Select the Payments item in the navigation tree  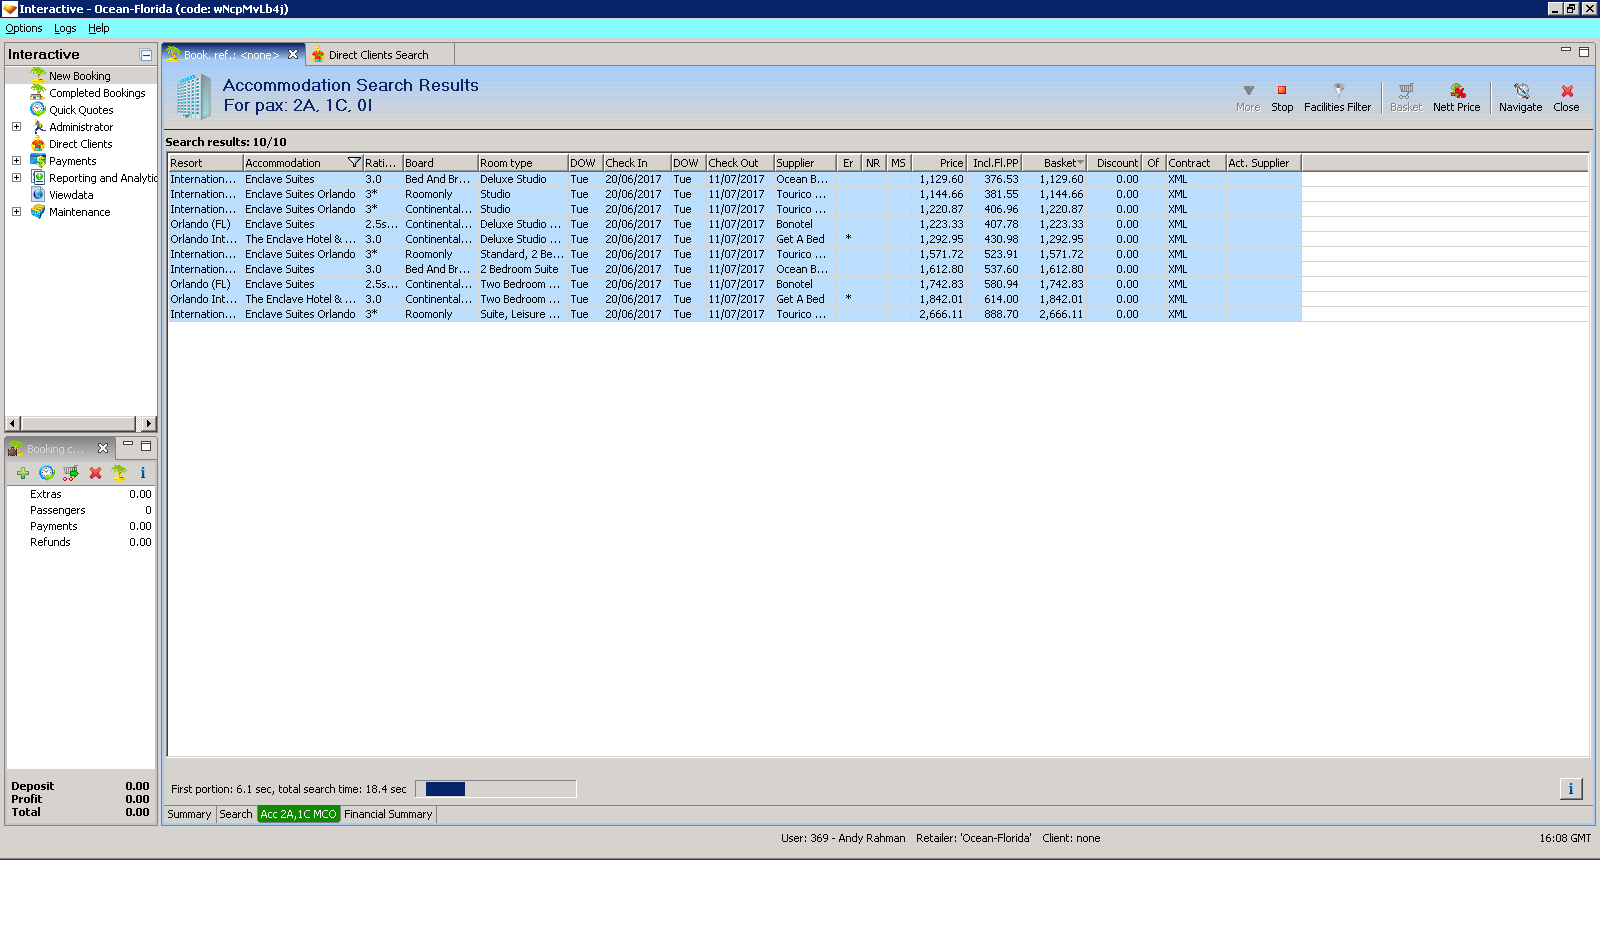[72, 161]
